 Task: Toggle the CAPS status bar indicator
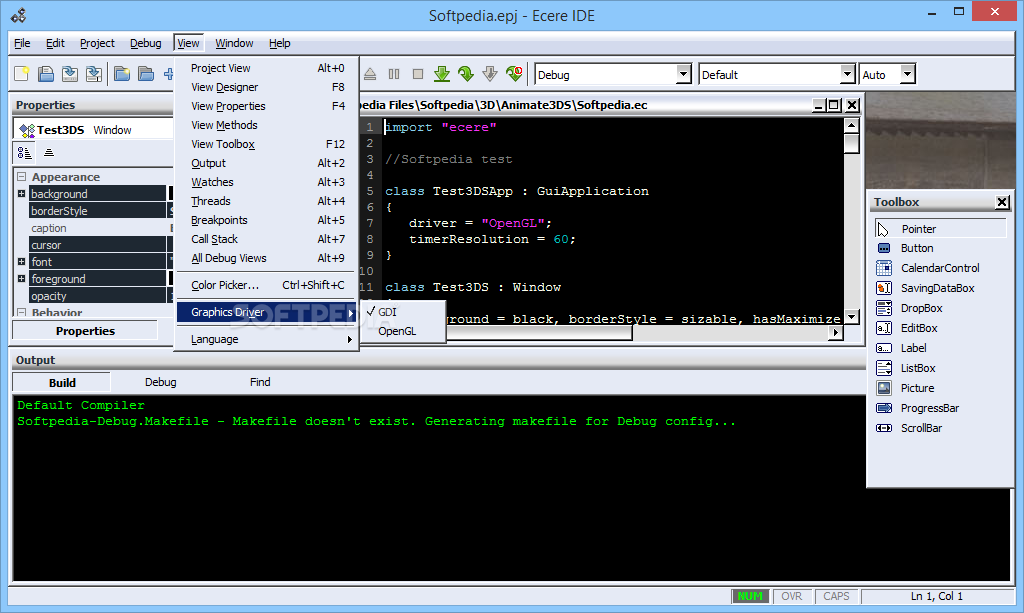click(x=836, y=596)
